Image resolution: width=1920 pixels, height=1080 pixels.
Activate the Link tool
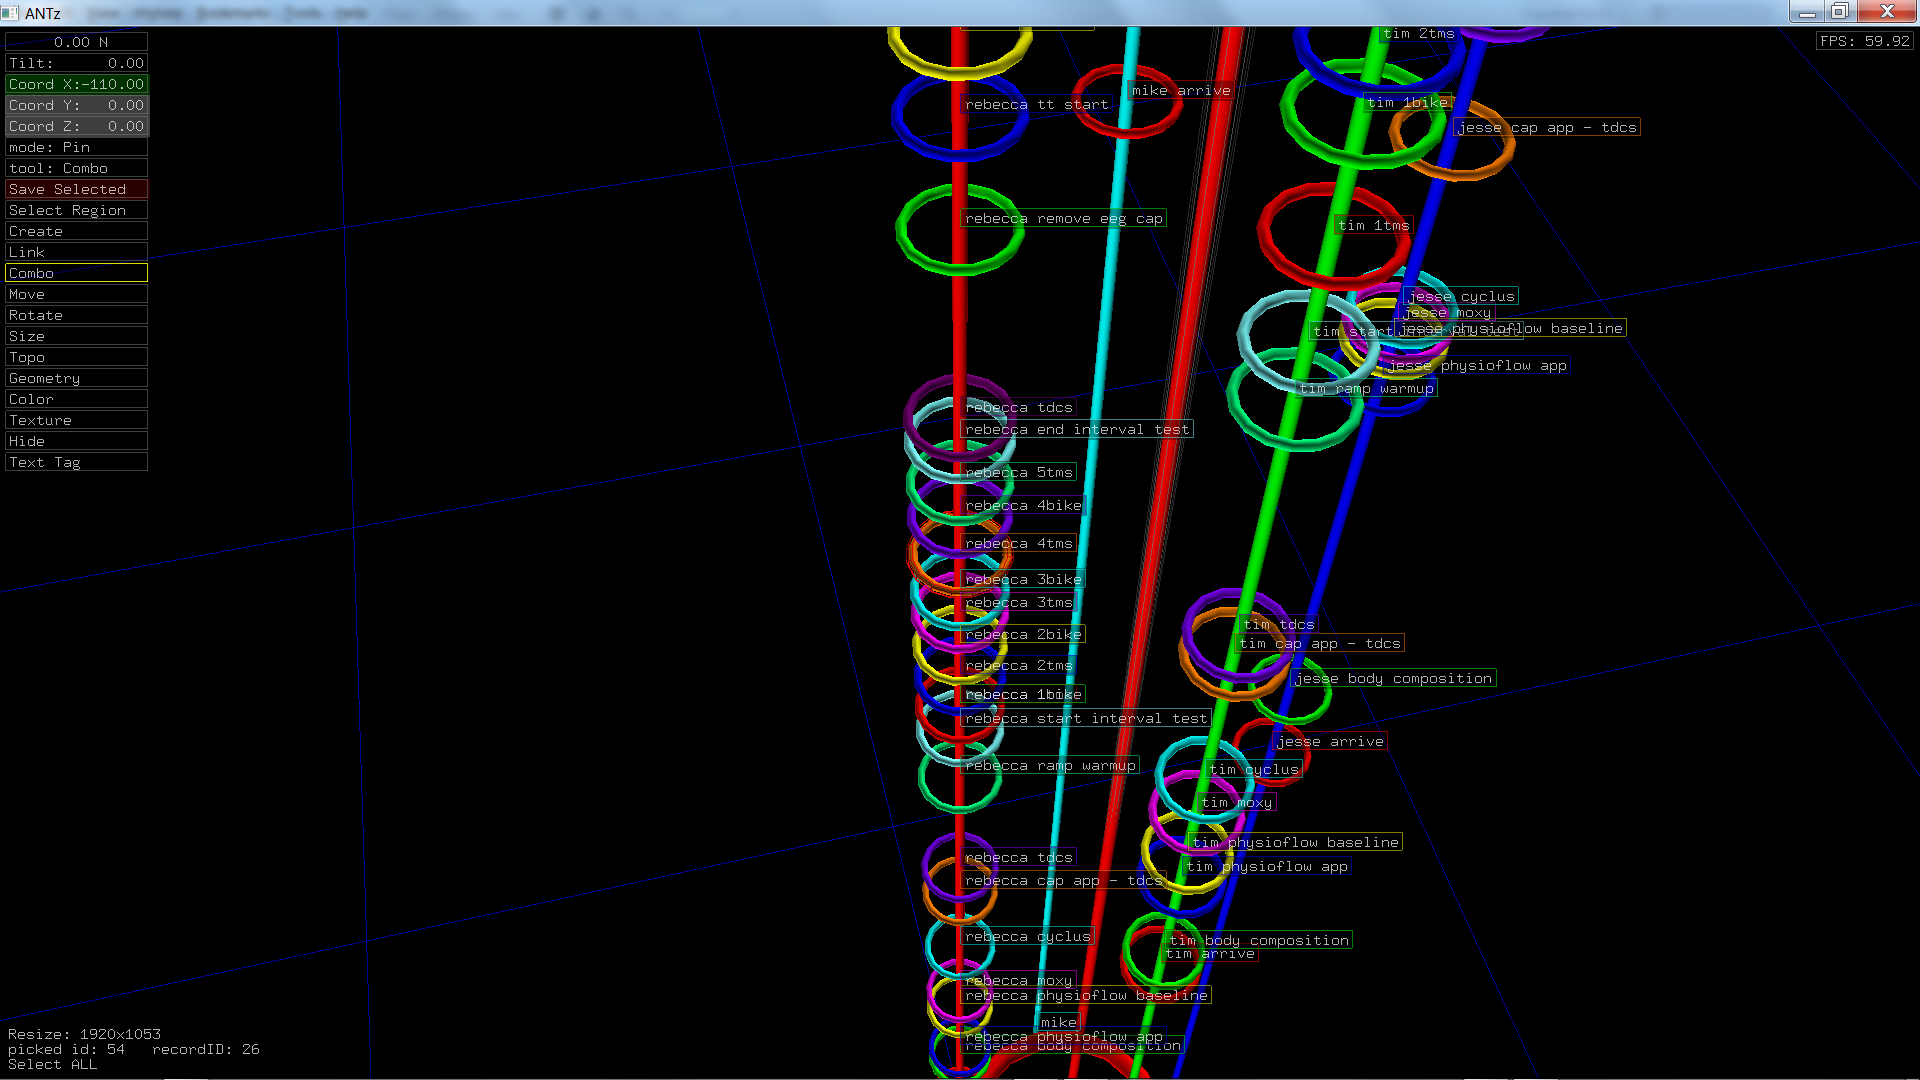(76, 252)
